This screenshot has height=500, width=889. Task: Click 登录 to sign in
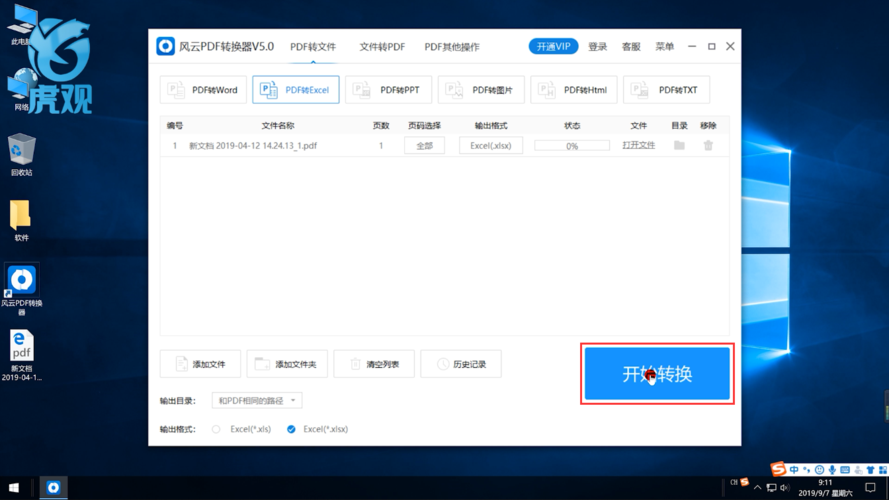pyautogui.click(x=598, y=46)
